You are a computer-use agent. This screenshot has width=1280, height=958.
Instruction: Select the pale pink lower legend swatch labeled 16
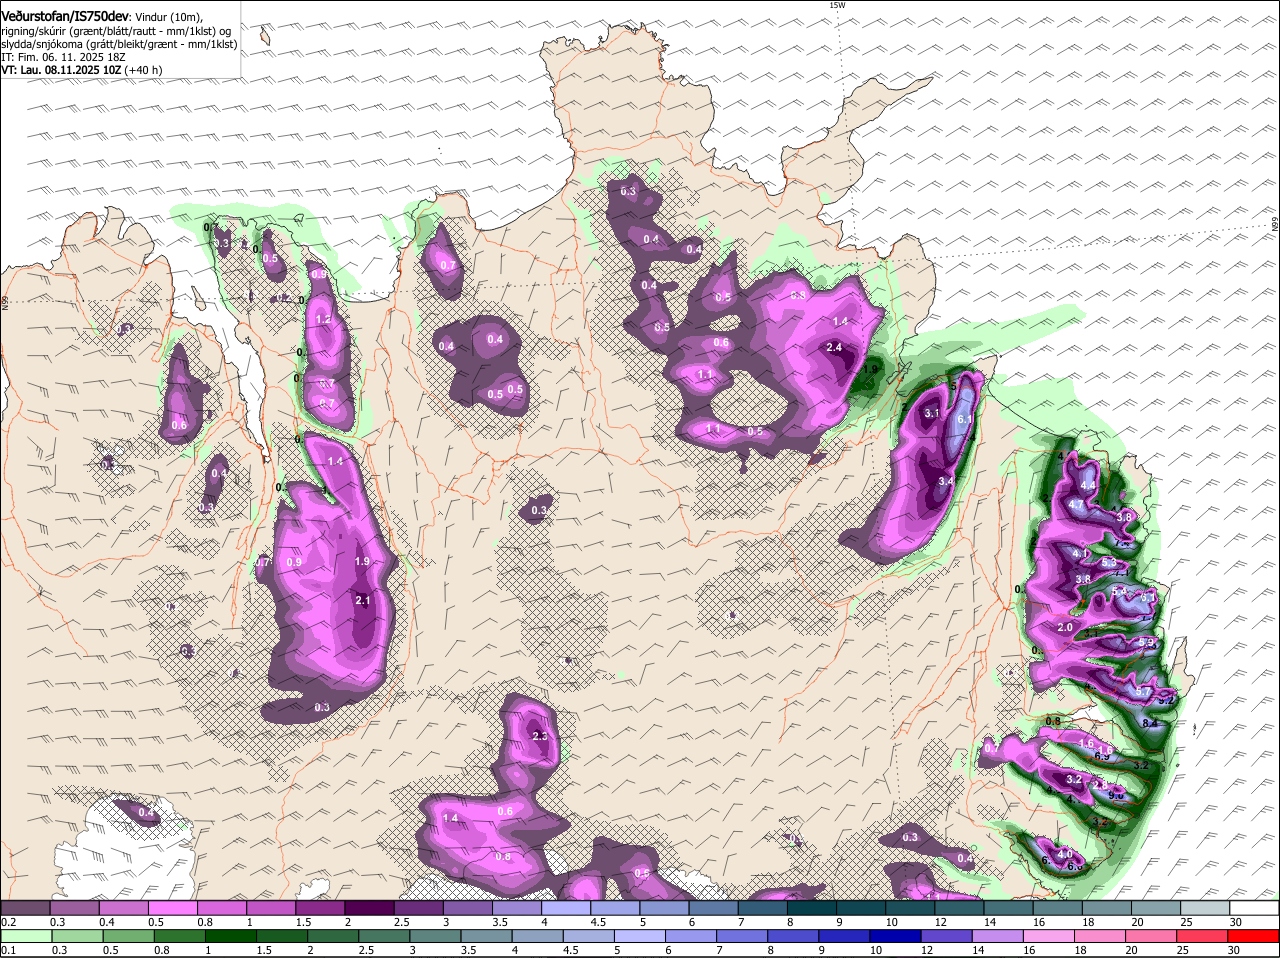1051,936
